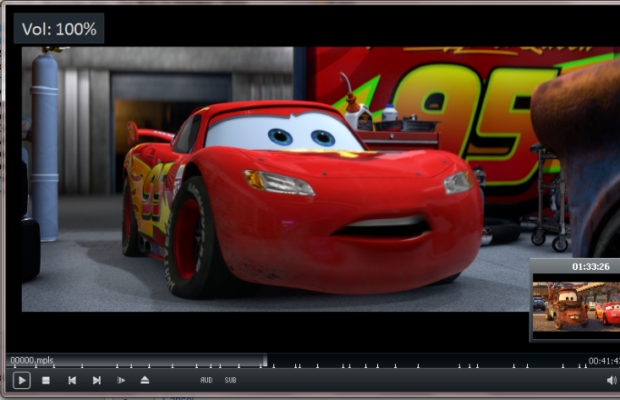Mute audio using the speaker icon

612,380
